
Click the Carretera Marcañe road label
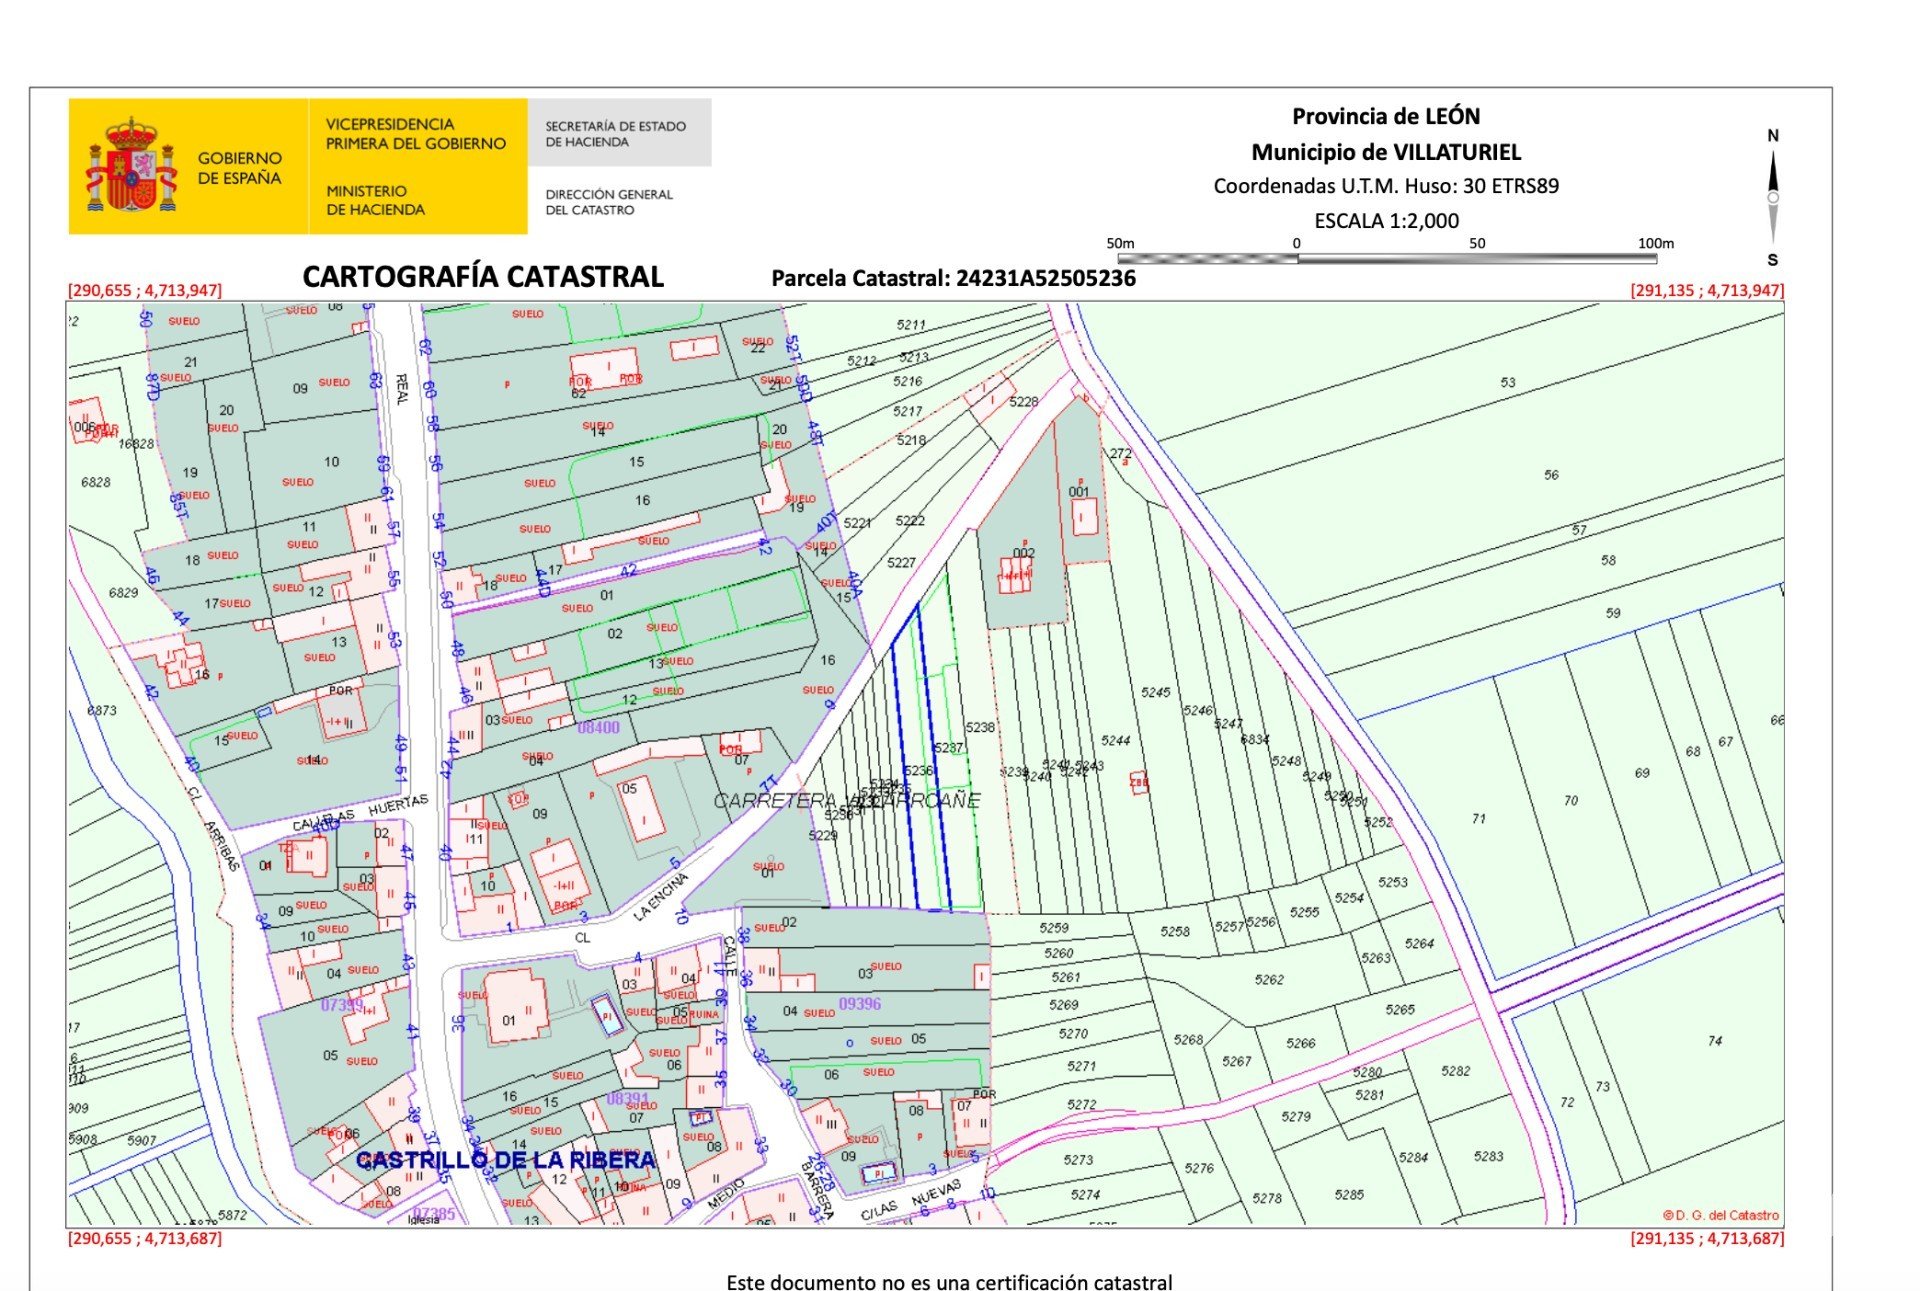[x=846, y=801]
